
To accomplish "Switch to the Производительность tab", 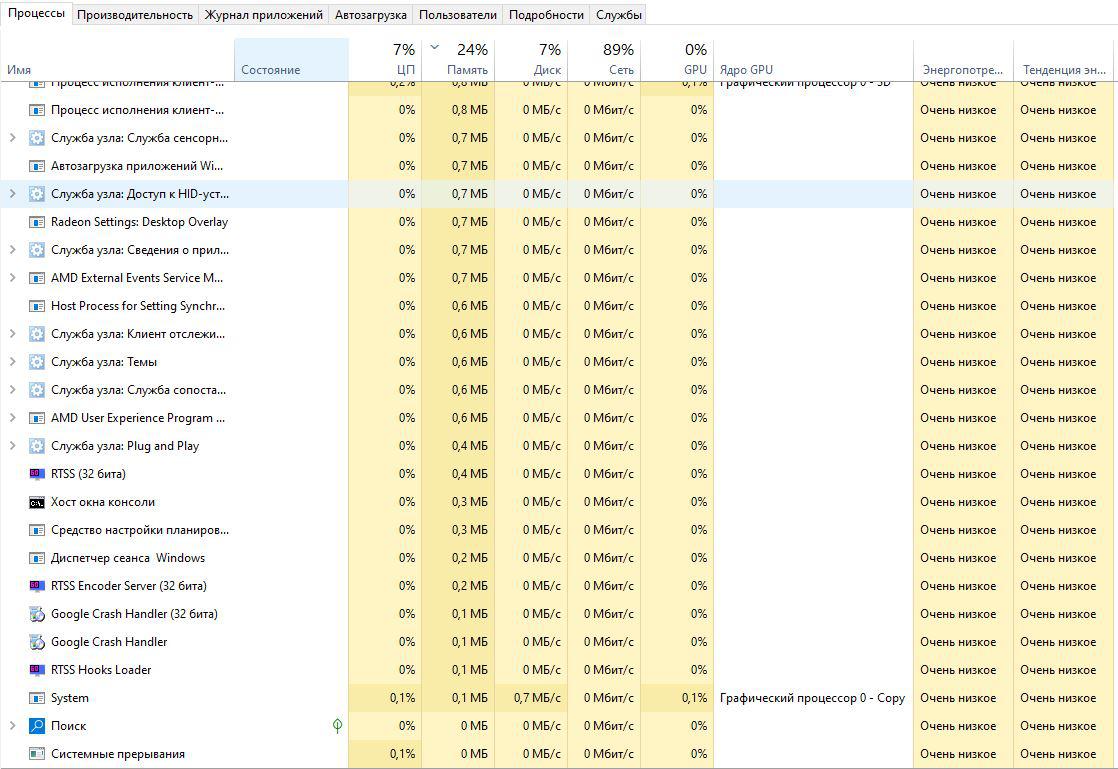I will pyautogui.click(x=135, y=15).
